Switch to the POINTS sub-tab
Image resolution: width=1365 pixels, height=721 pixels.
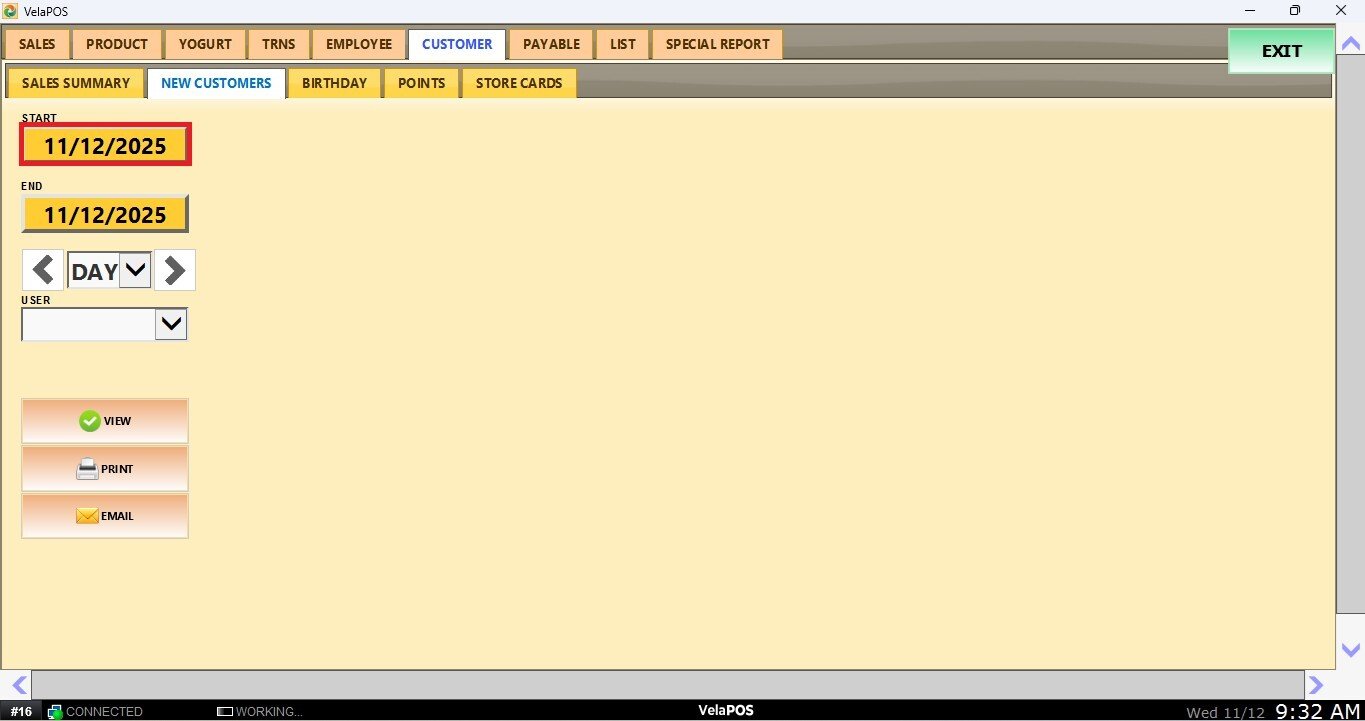pyautogui.click(x=421, y=83)
